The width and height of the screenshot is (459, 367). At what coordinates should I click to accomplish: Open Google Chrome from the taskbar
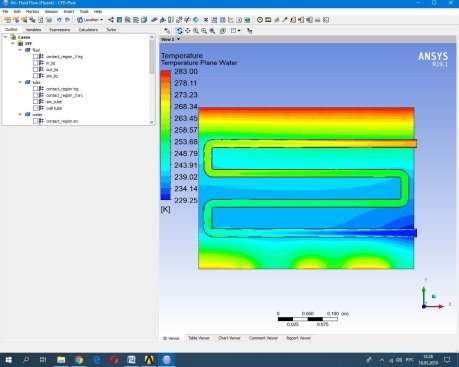(79, 360)
